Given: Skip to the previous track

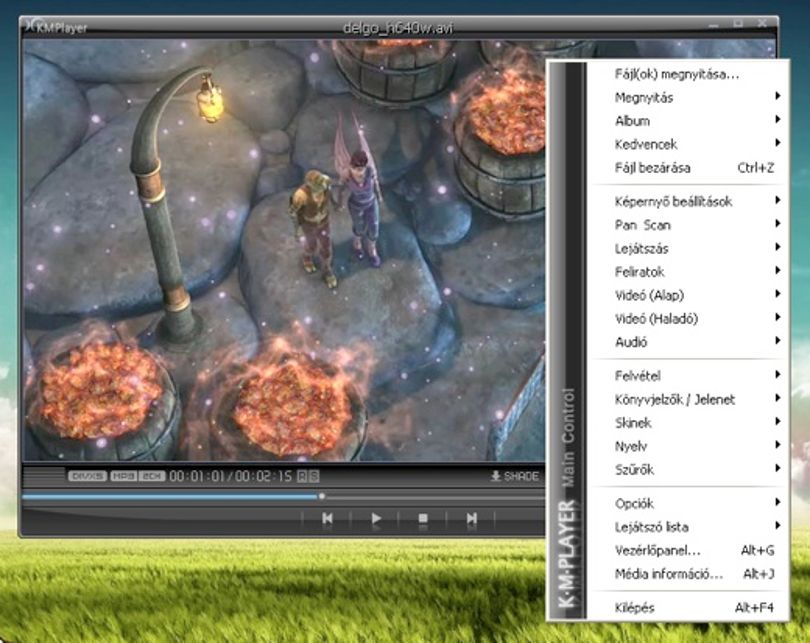Looking at the screenshot, I should pos(328,517).
